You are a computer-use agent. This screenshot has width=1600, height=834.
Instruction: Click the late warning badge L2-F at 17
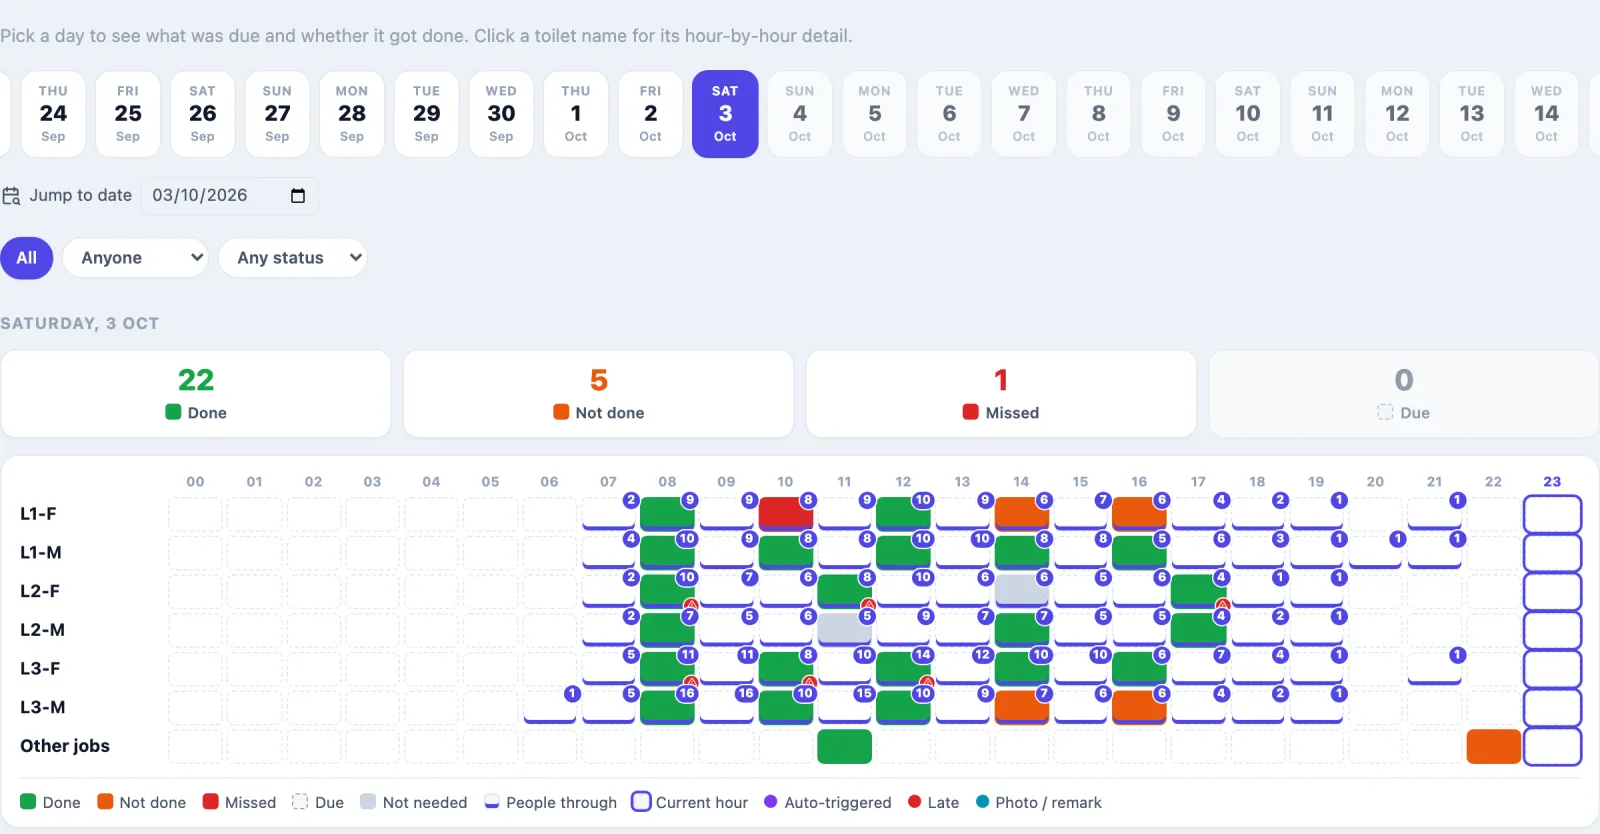1222,605
